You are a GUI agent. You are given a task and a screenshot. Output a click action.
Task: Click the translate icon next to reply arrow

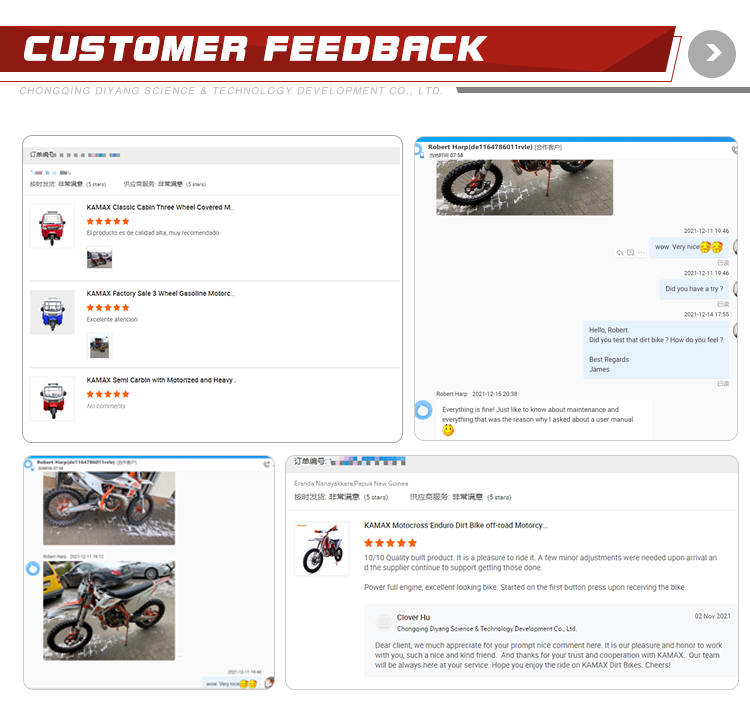tap(630, 253)
